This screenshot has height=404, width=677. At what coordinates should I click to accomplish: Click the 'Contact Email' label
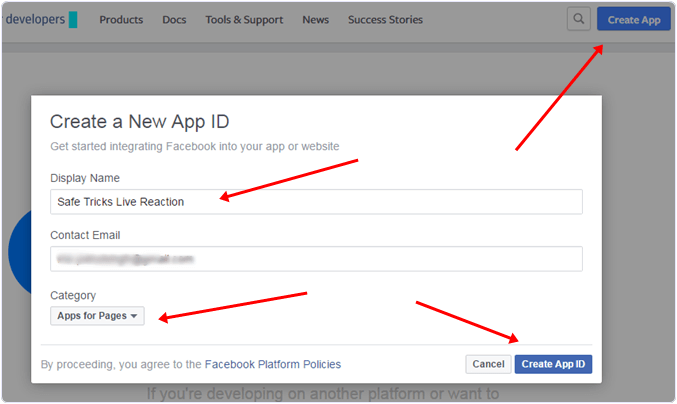coord(85,235)
